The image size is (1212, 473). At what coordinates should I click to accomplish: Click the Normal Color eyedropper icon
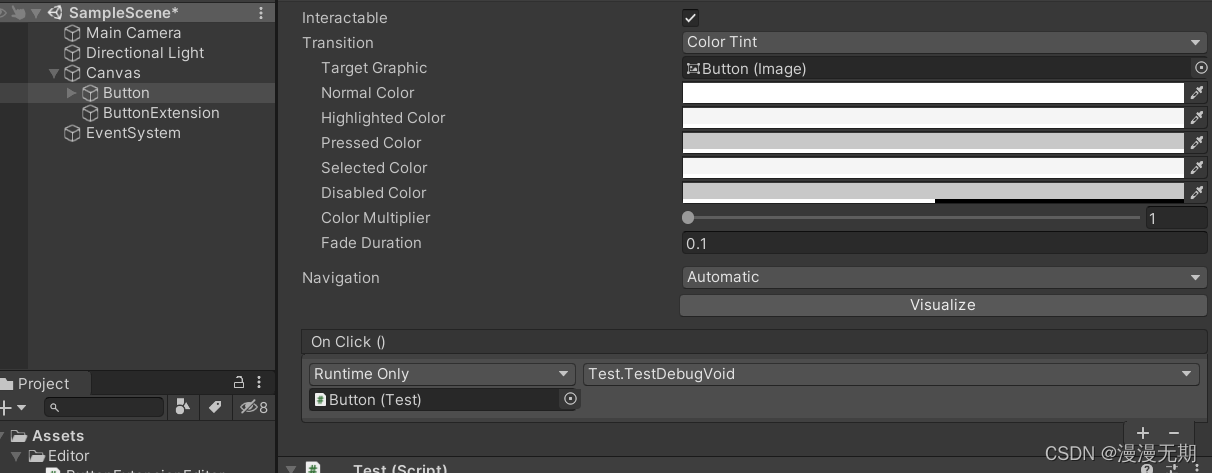(x=1197, y=93)
